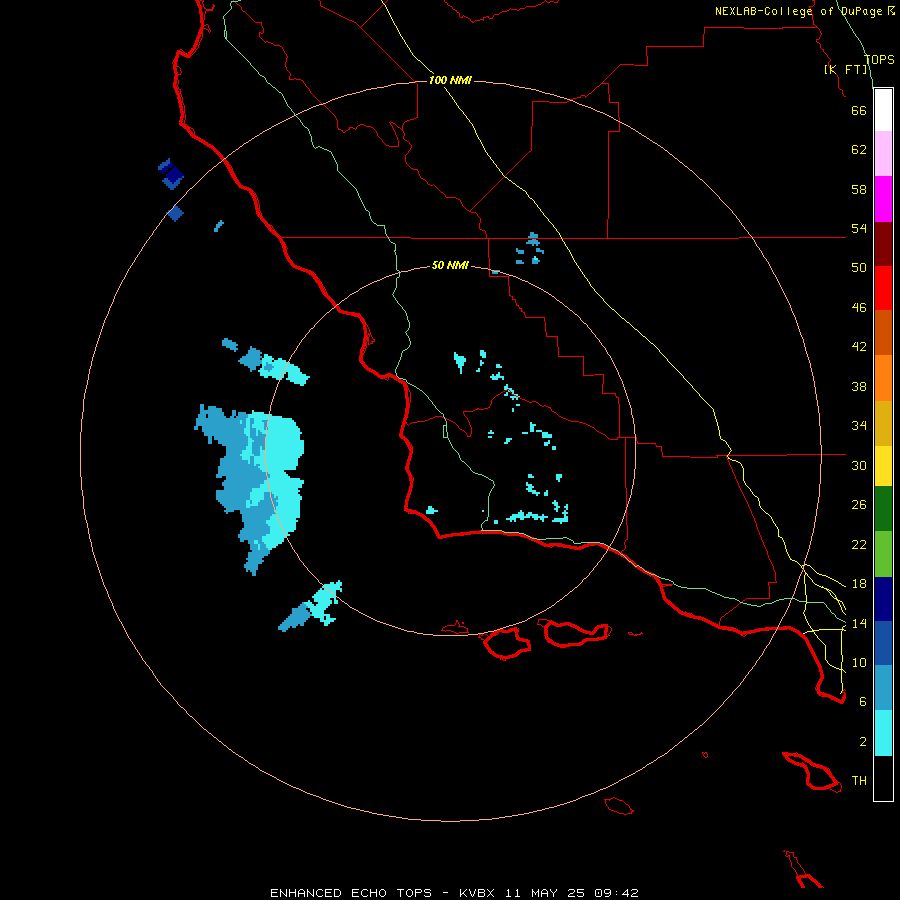900x900 pixels.
Task: Select the gold legend swatch
Action: pos(883,423)
